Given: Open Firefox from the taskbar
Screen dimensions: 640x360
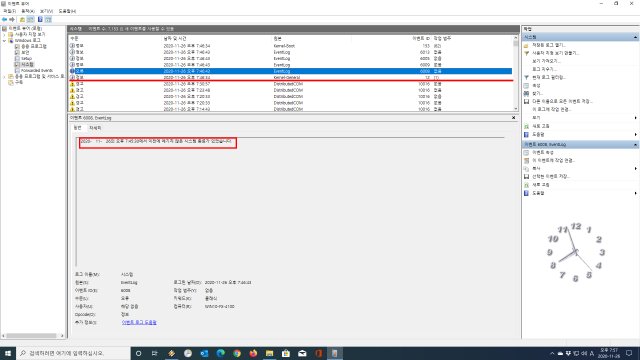Looking at the screenshot, I should pyautogui.click(x=253, y=353).
